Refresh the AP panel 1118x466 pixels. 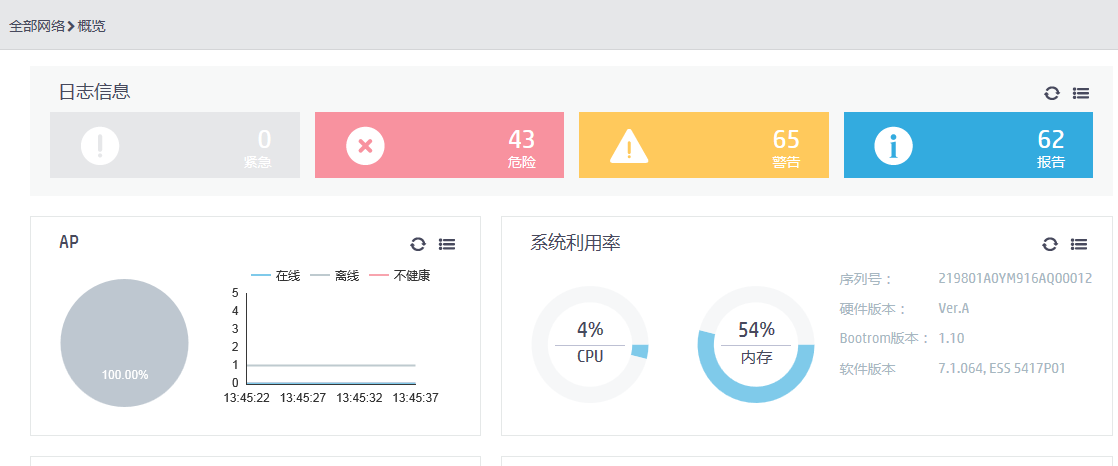pyautogui.click(x=418, y=244)
